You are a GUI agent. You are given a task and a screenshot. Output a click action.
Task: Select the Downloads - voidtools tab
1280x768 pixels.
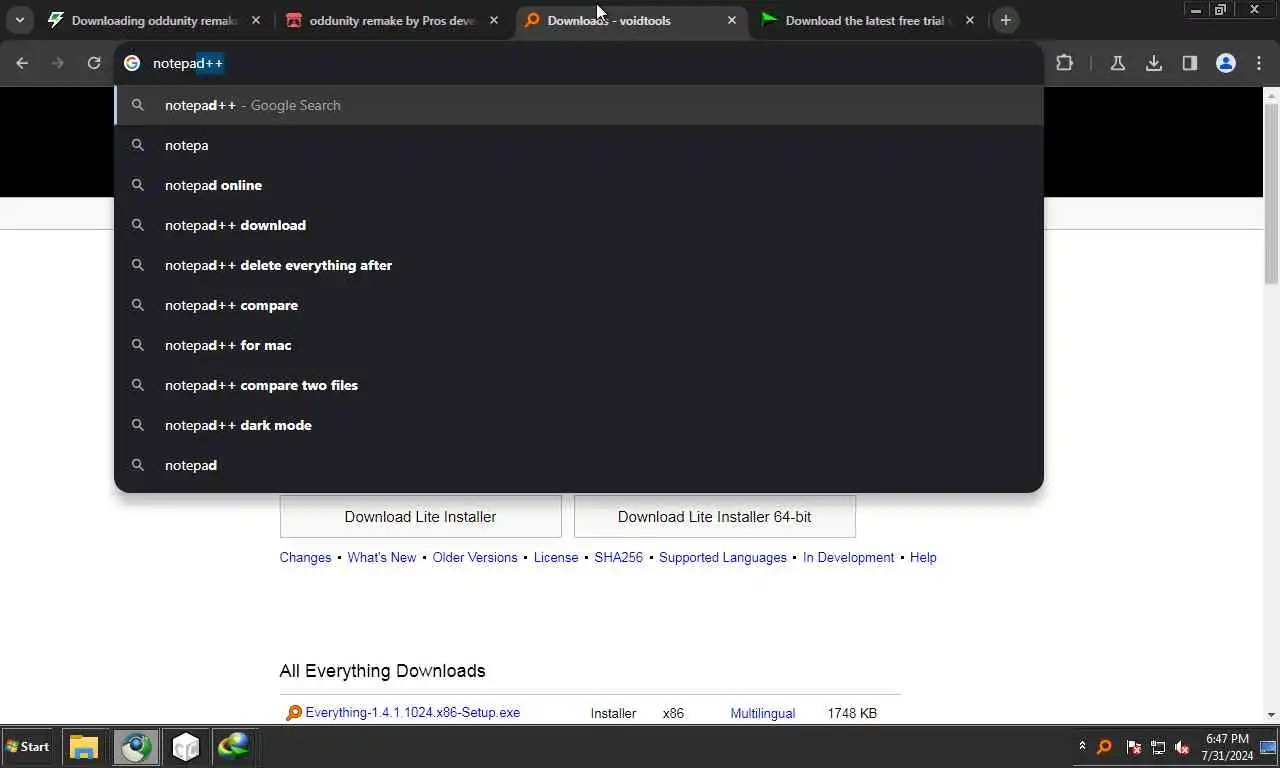630,20
